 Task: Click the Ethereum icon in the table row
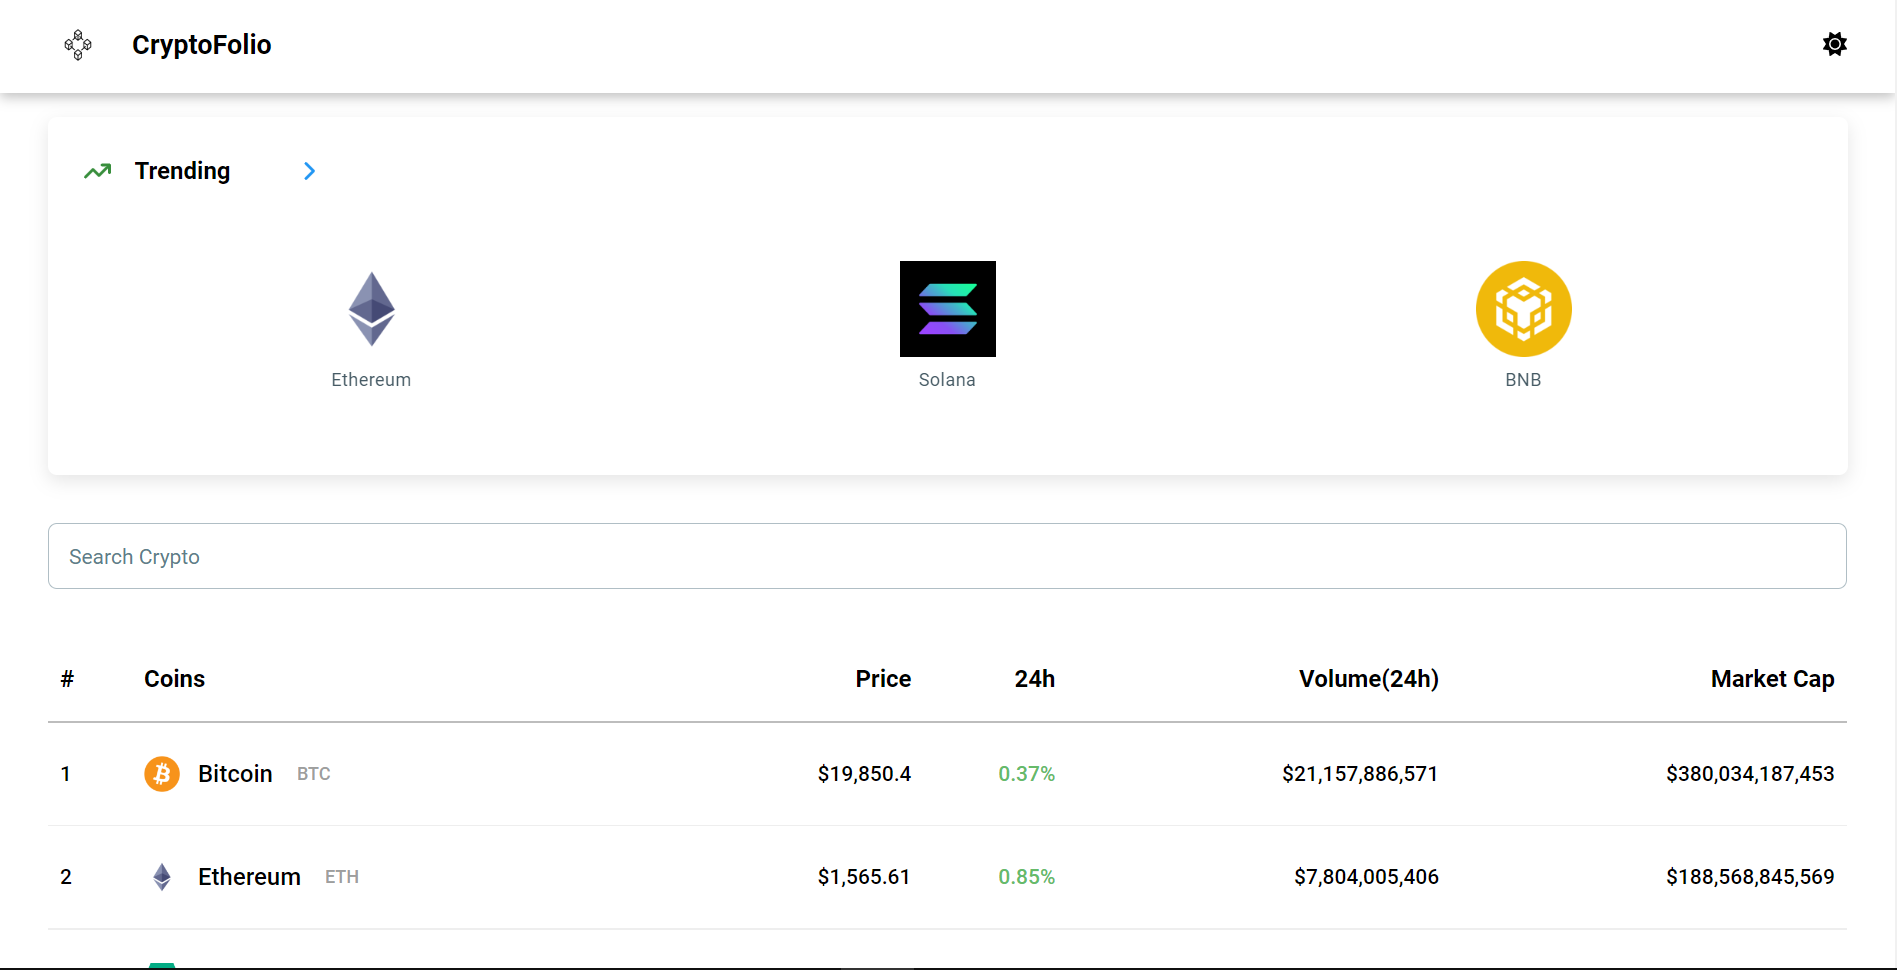[x=162, y=877]
